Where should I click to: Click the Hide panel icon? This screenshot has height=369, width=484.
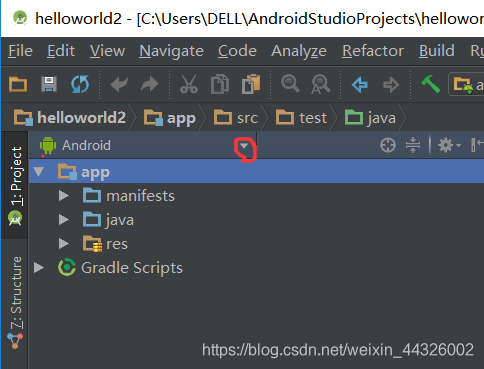click(477, 145)
